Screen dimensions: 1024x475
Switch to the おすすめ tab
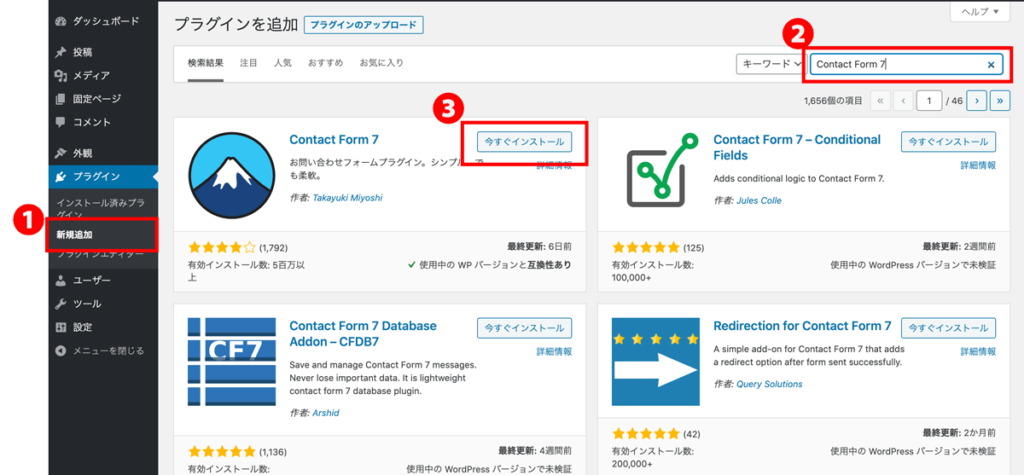pos(326,63)
